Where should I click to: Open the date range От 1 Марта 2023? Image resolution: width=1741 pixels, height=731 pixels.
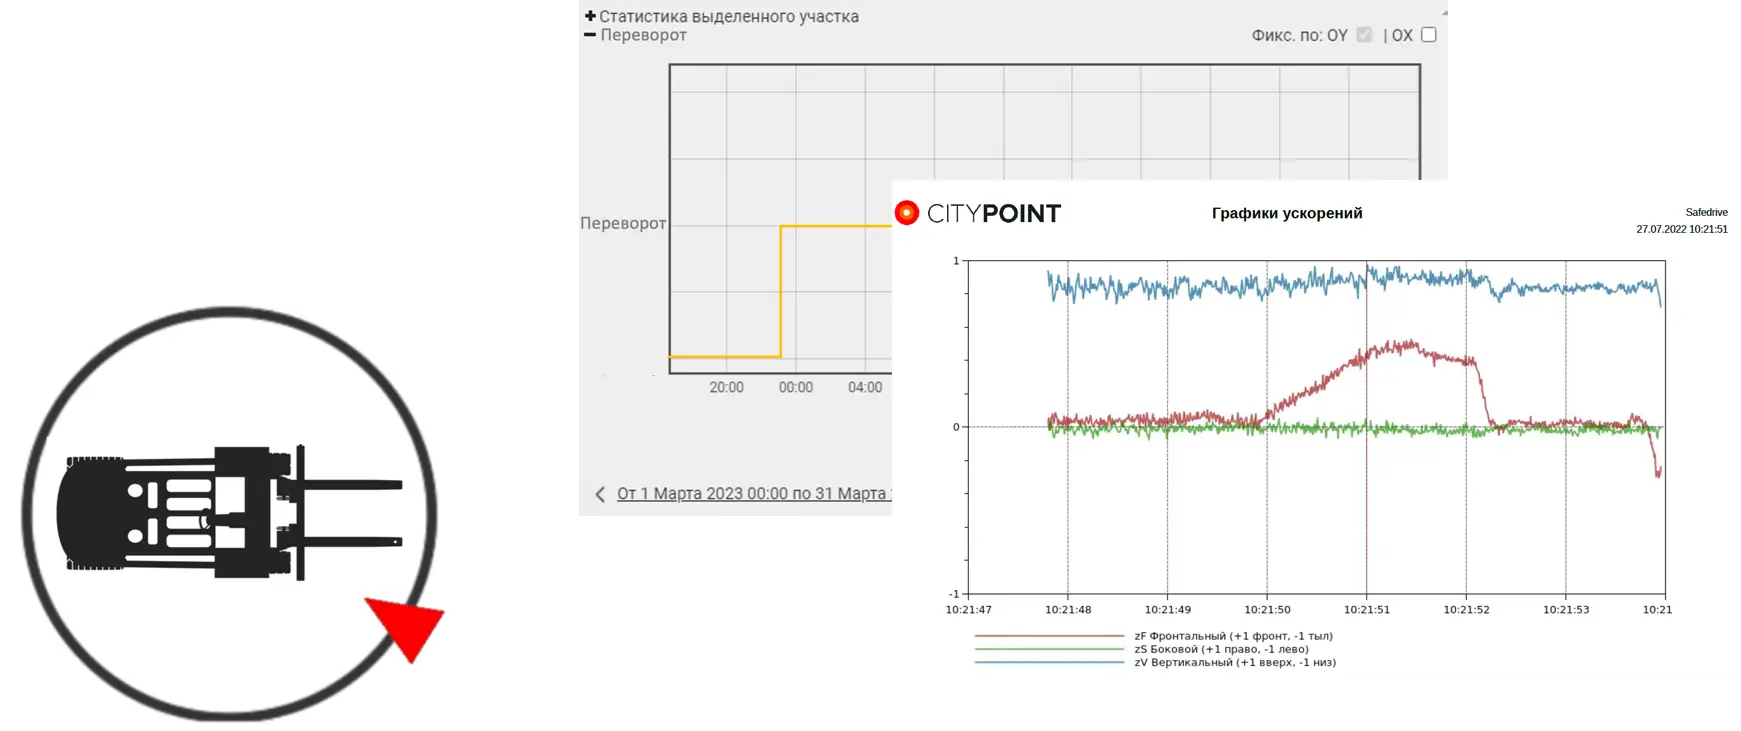[x=752, y=494]
